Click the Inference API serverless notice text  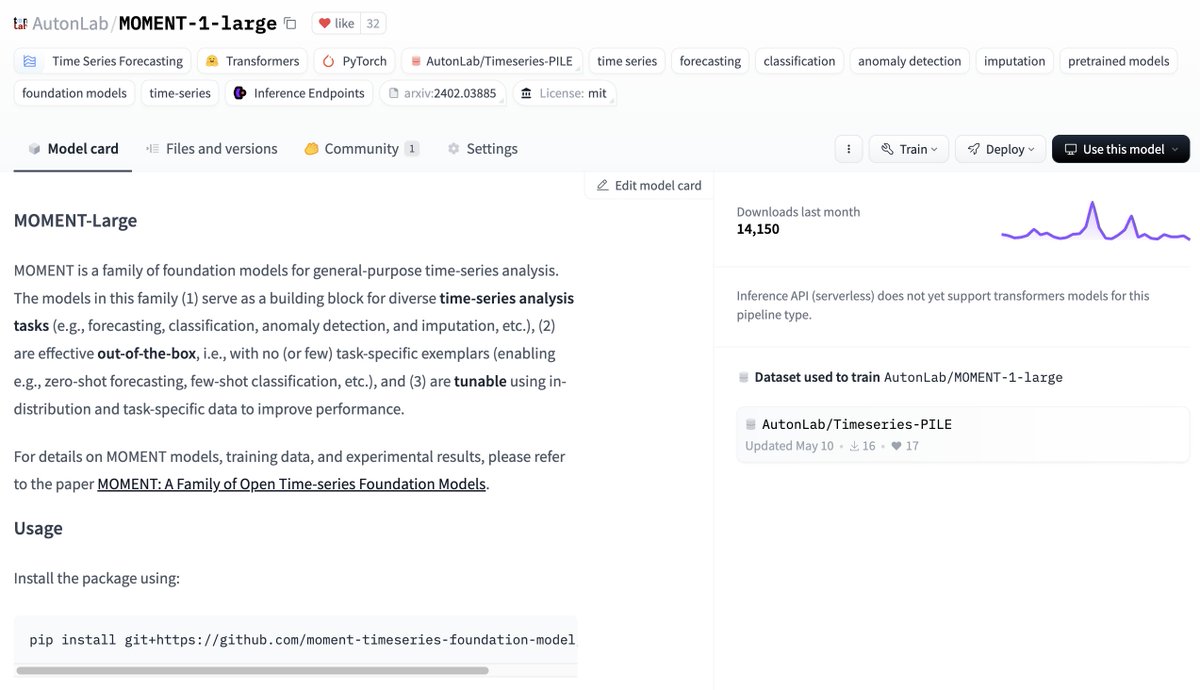pos(943,305)
